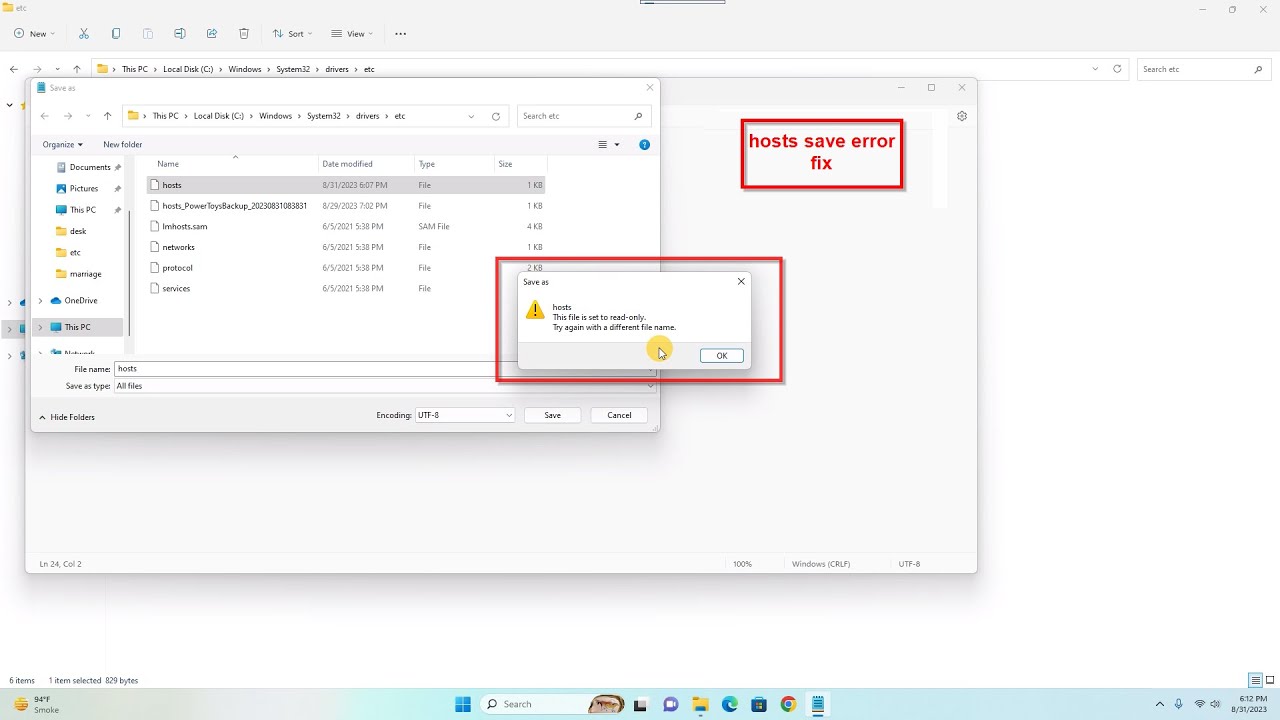
Task: Collapse folder pane with Hide Folders
Action: click(x=67, y=417)
